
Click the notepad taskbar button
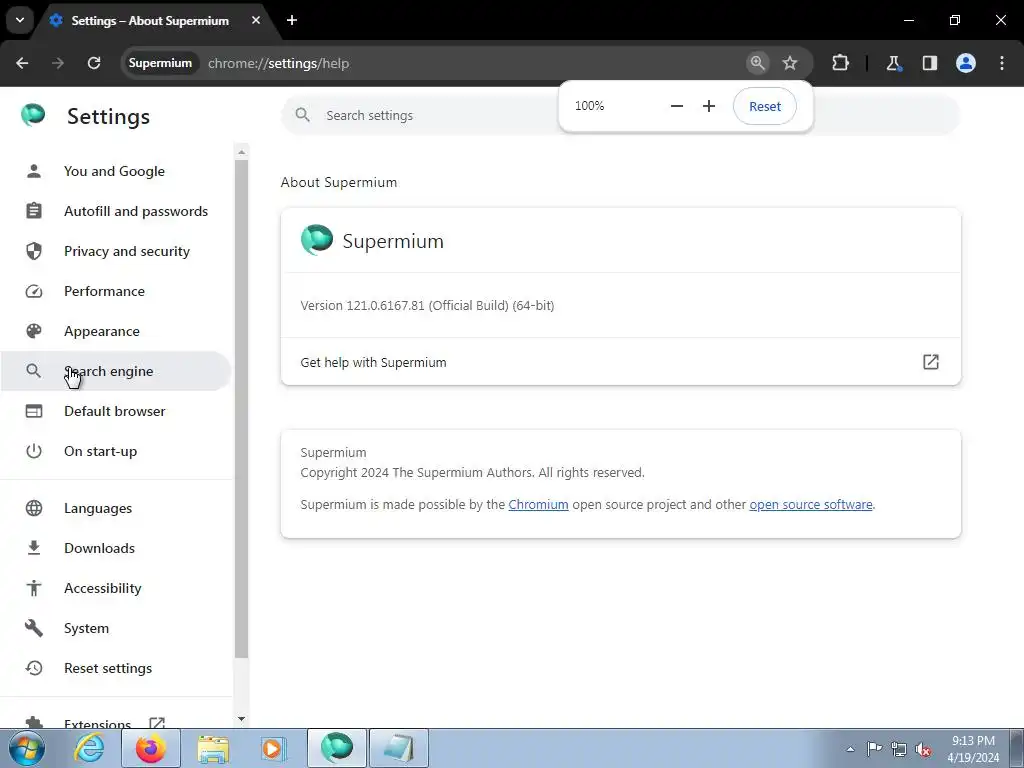tap(399, 748)
